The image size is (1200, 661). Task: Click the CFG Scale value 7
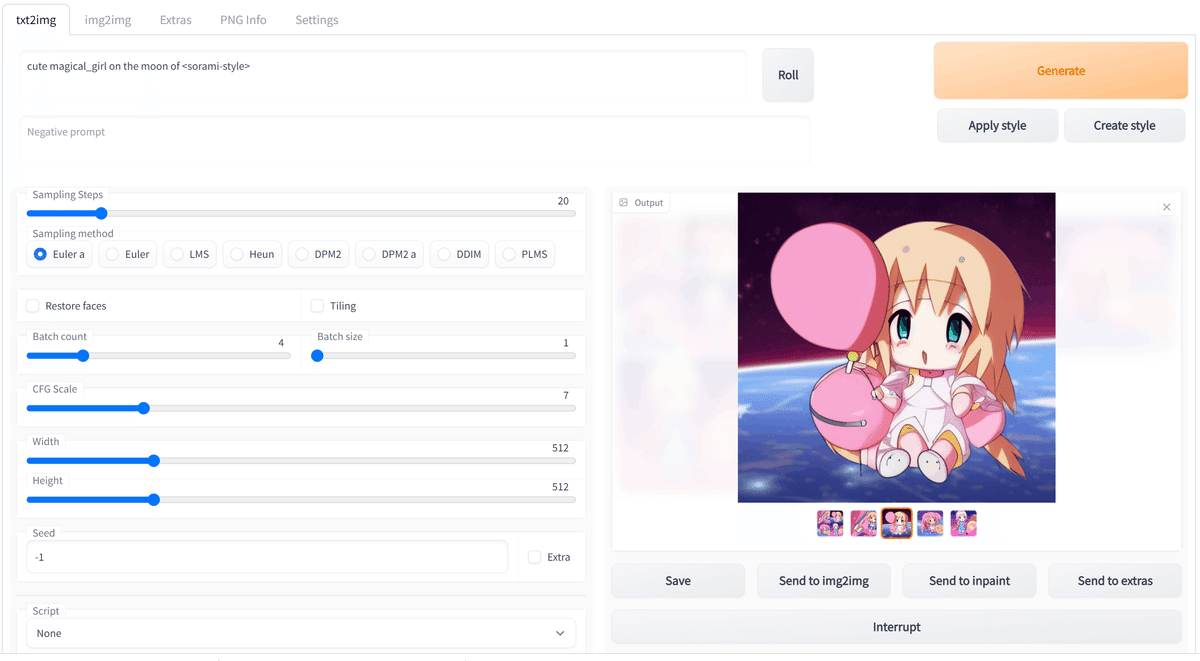pyautogui.click(x=566, y=396)
